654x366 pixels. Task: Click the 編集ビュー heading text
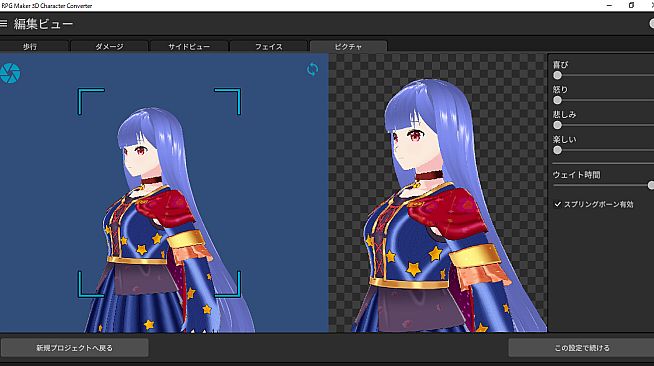(x=43, y=24)
